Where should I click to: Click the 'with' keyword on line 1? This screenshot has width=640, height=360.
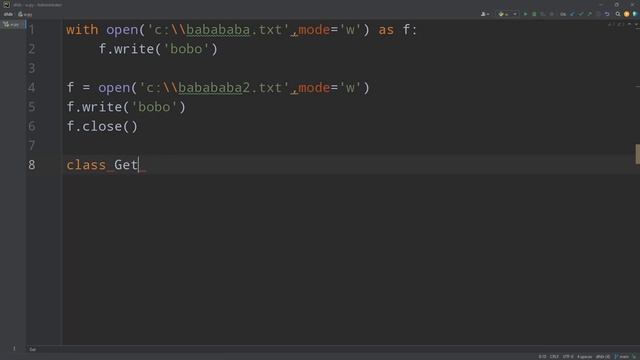pyautogui.click(x=82, y=30)
